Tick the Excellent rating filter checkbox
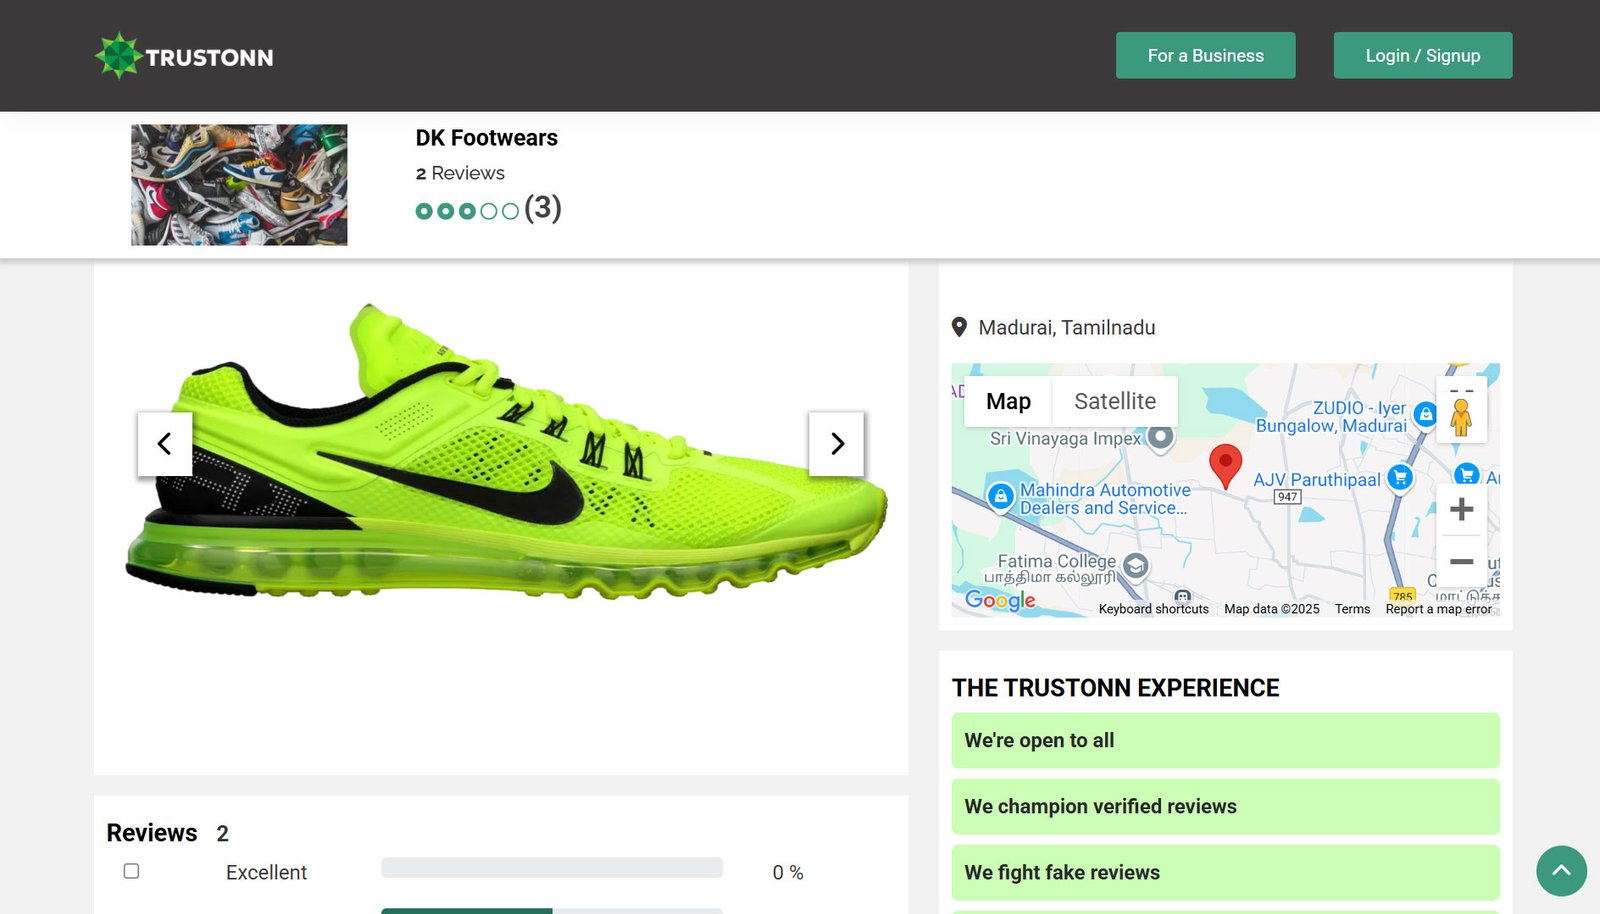 131,871
